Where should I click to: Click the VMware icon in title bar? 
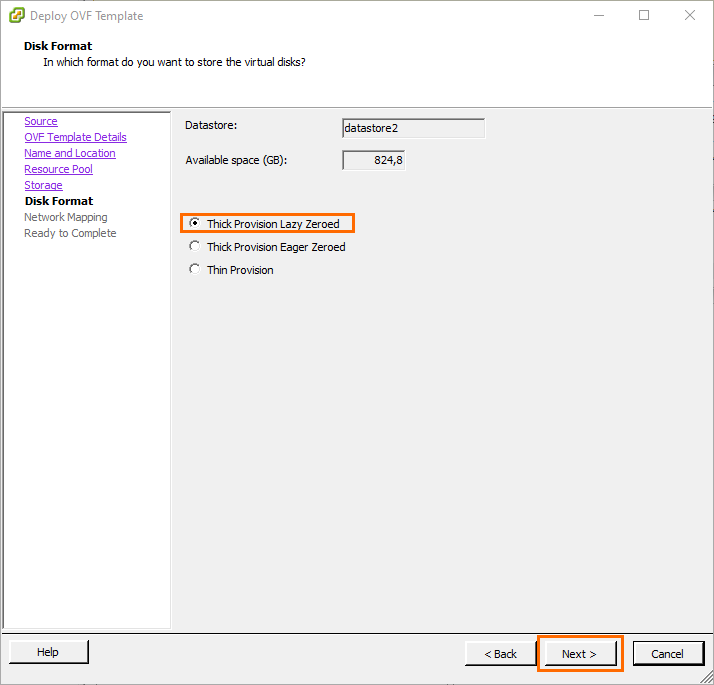[15, 16]
